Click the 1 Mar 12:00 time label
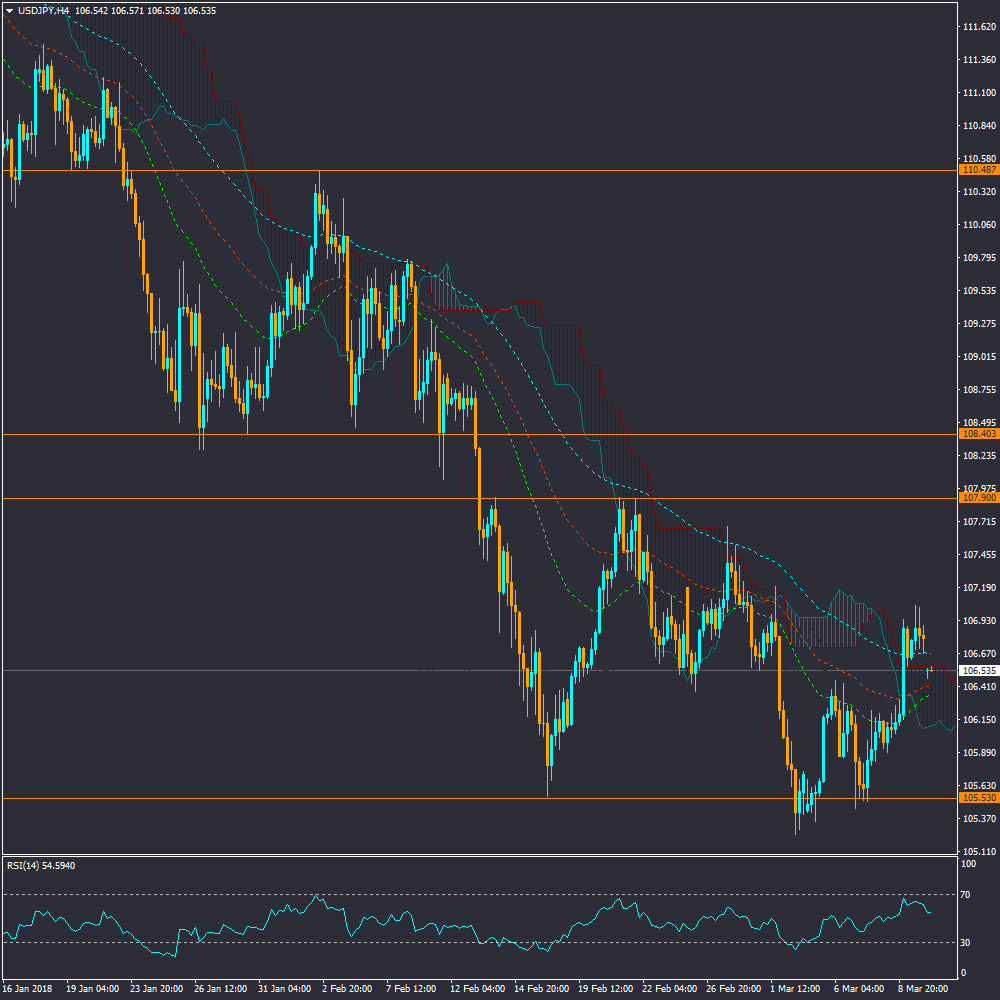Viewport: 1000px width, 1000px height. click(795, 988)
